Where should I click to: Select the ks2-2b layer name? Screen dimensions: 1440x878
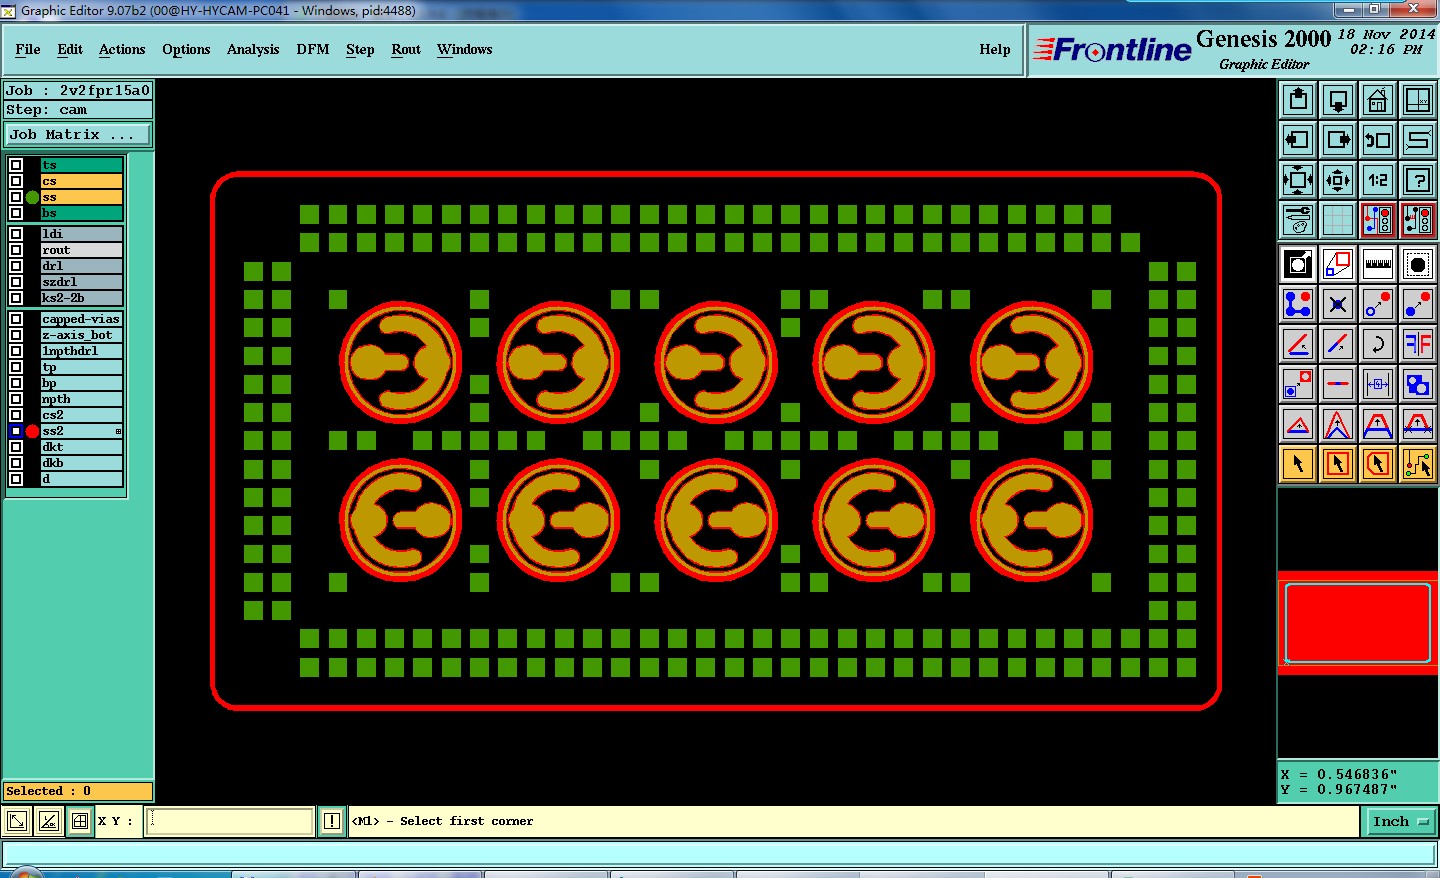pyautogui.click(x=82, y=298)
